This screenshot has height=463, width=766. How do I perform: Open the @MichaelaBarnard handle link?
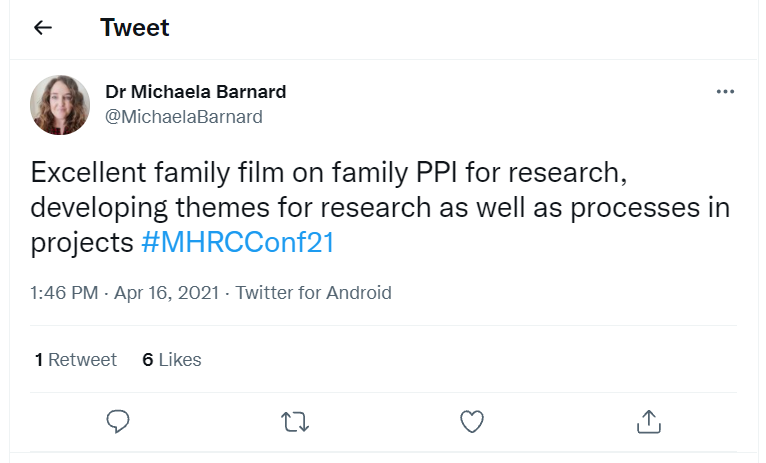(x=184, y=117)
